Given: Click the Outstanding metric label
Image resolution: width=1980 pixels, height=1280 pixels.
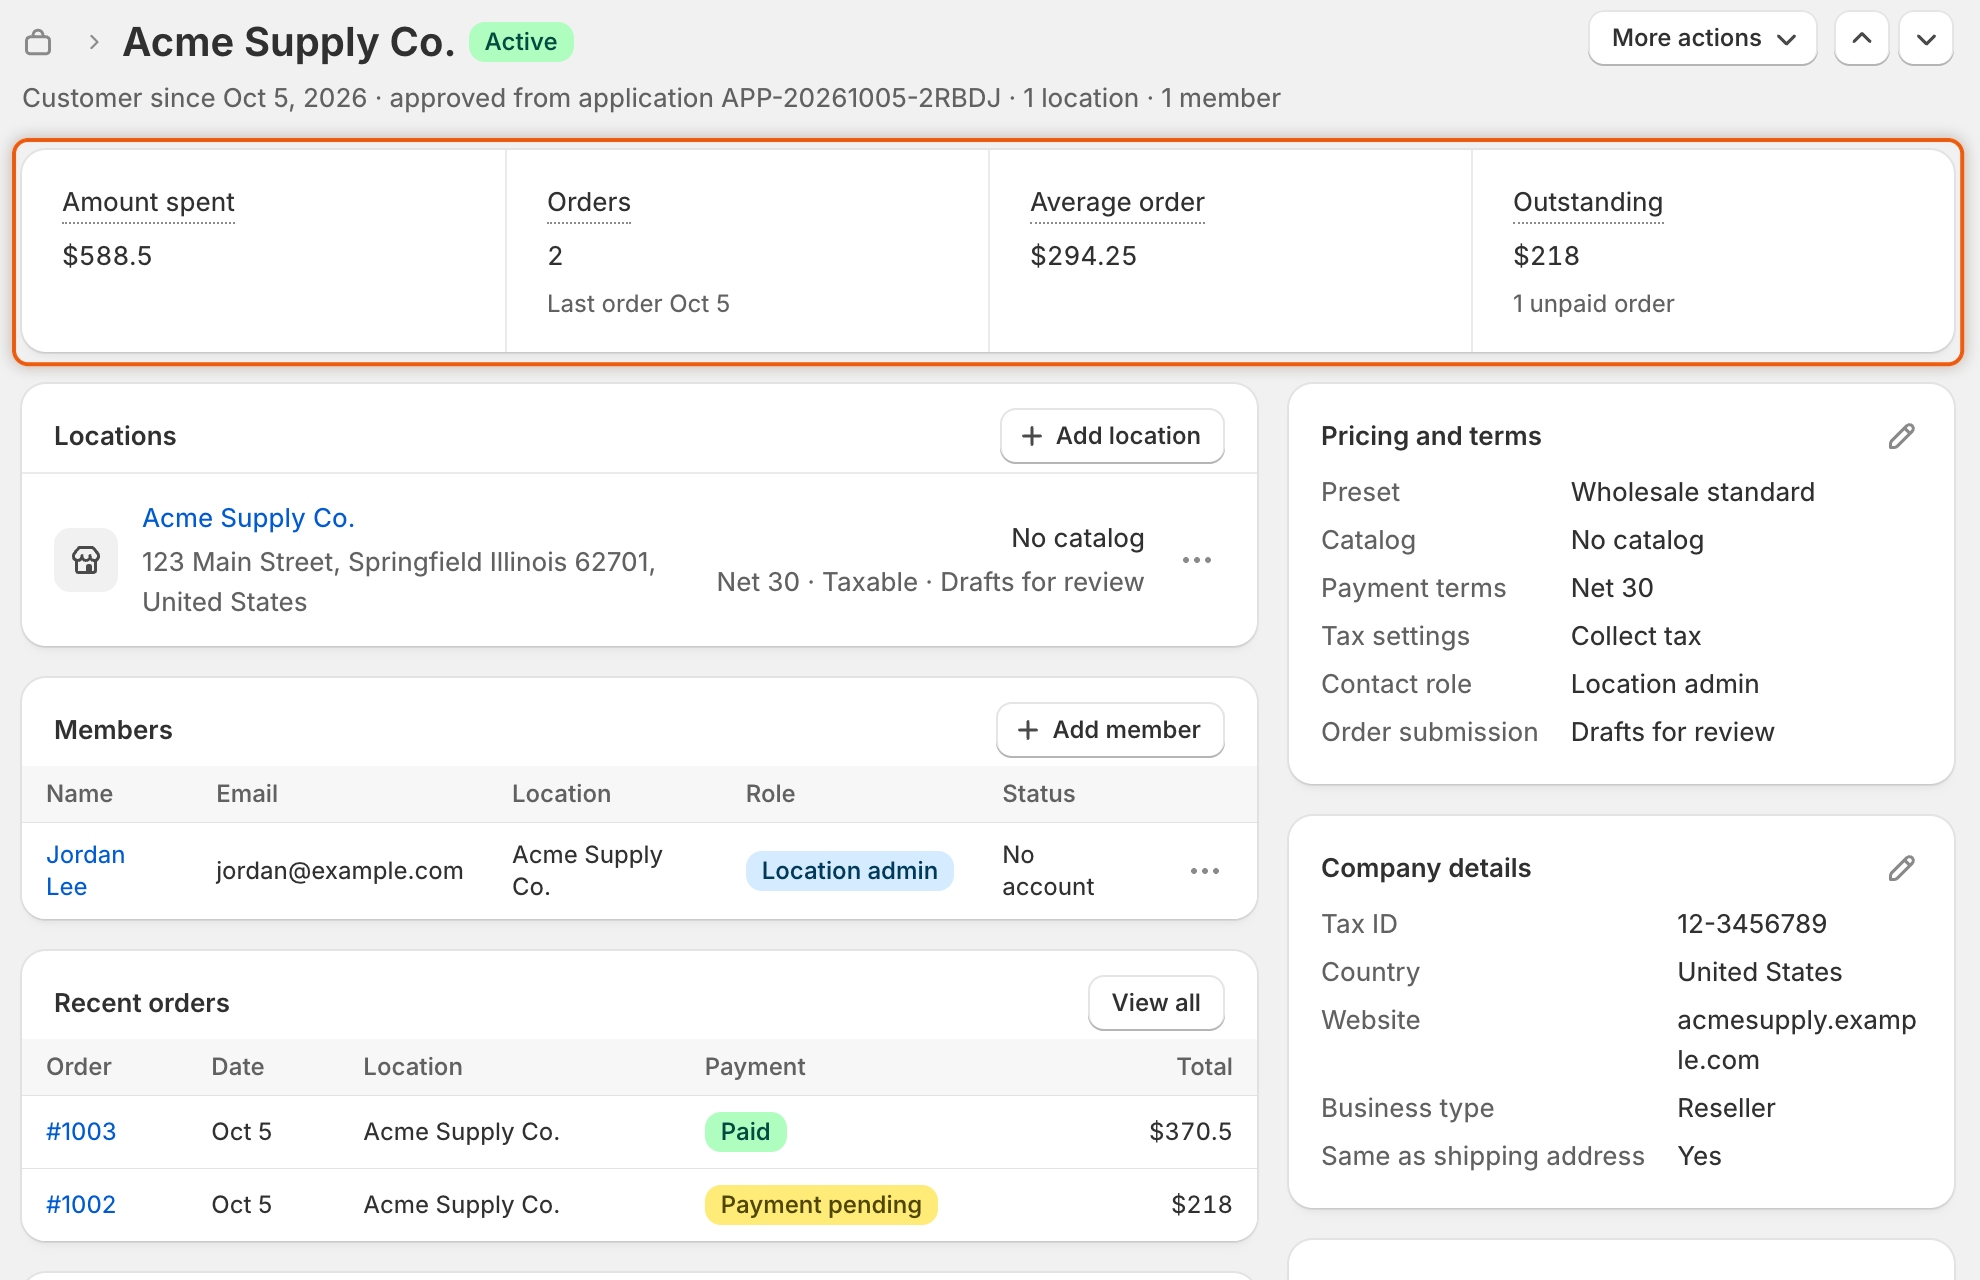Looking at the screenshot, I should (1588, 202).
